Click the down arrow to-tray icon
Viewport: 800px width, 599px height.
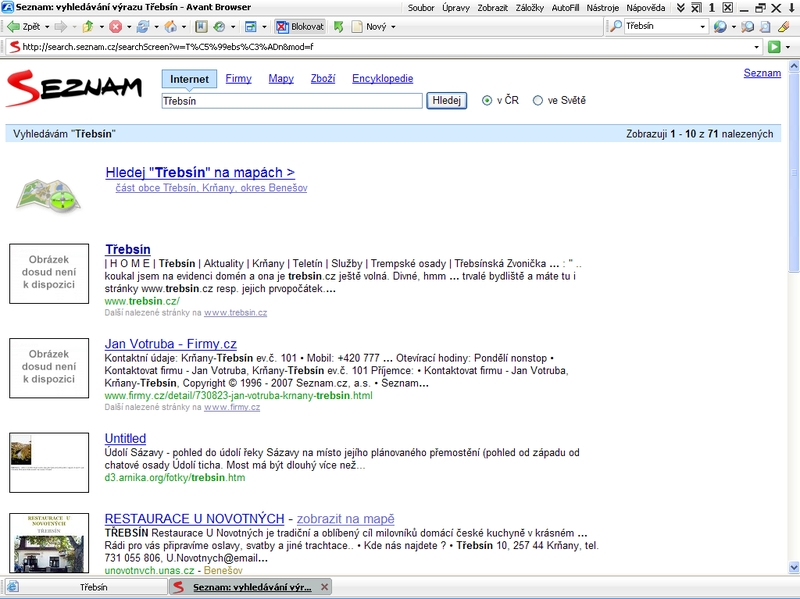(792, 8)
